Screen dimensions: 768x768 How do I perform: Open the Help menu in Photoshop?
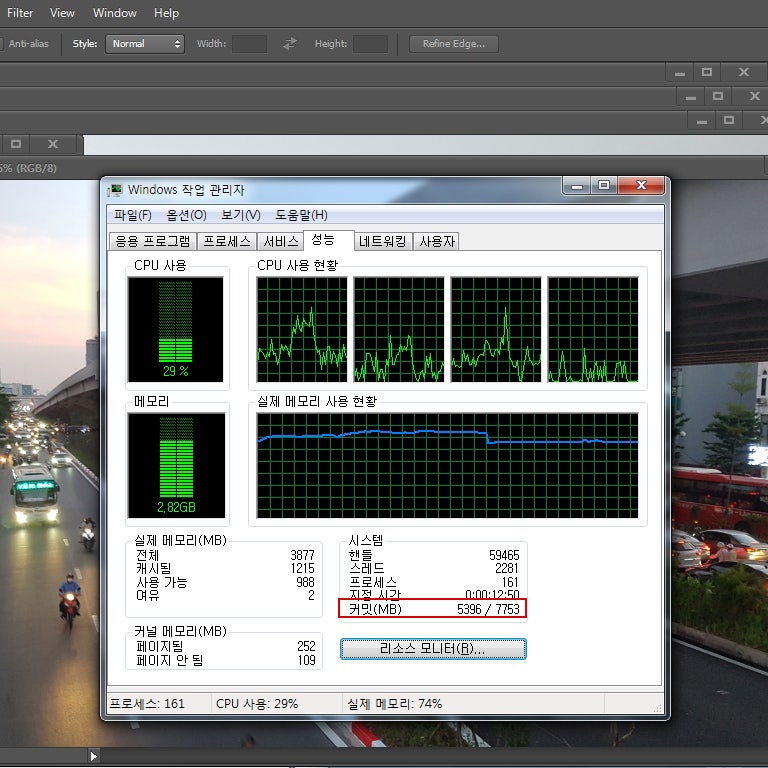166,13
